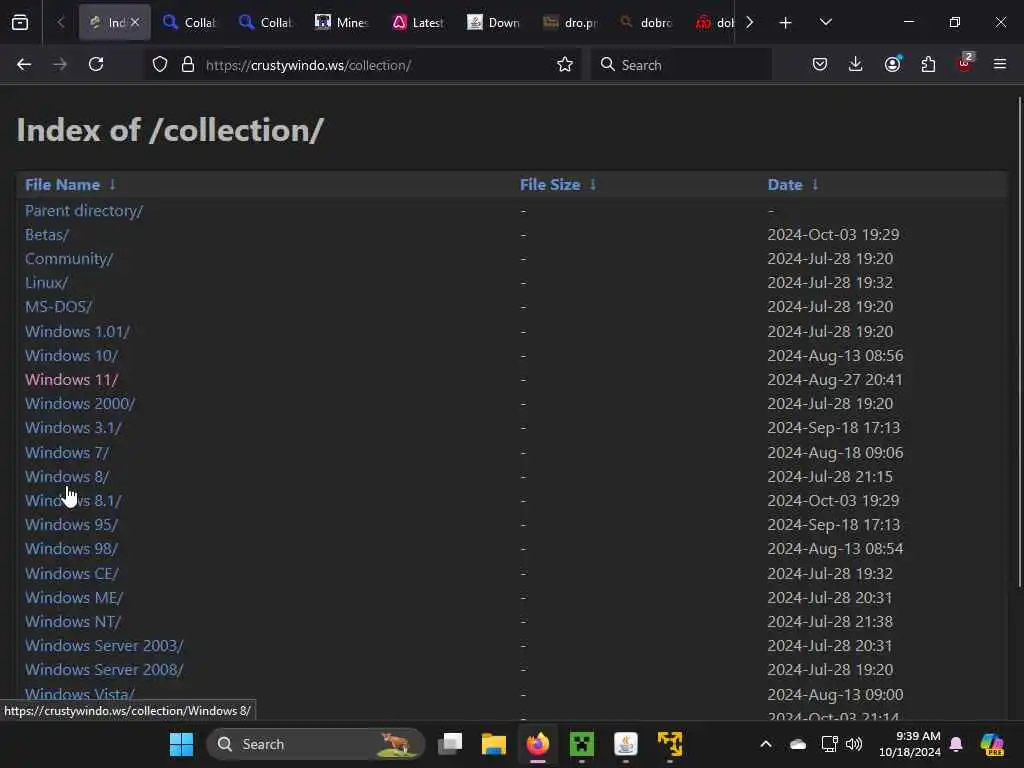This screenshot has width=1024, height=768.
Task: Switch to the first Collab tab
Action: pyautogui.click(x=190, y=23)
